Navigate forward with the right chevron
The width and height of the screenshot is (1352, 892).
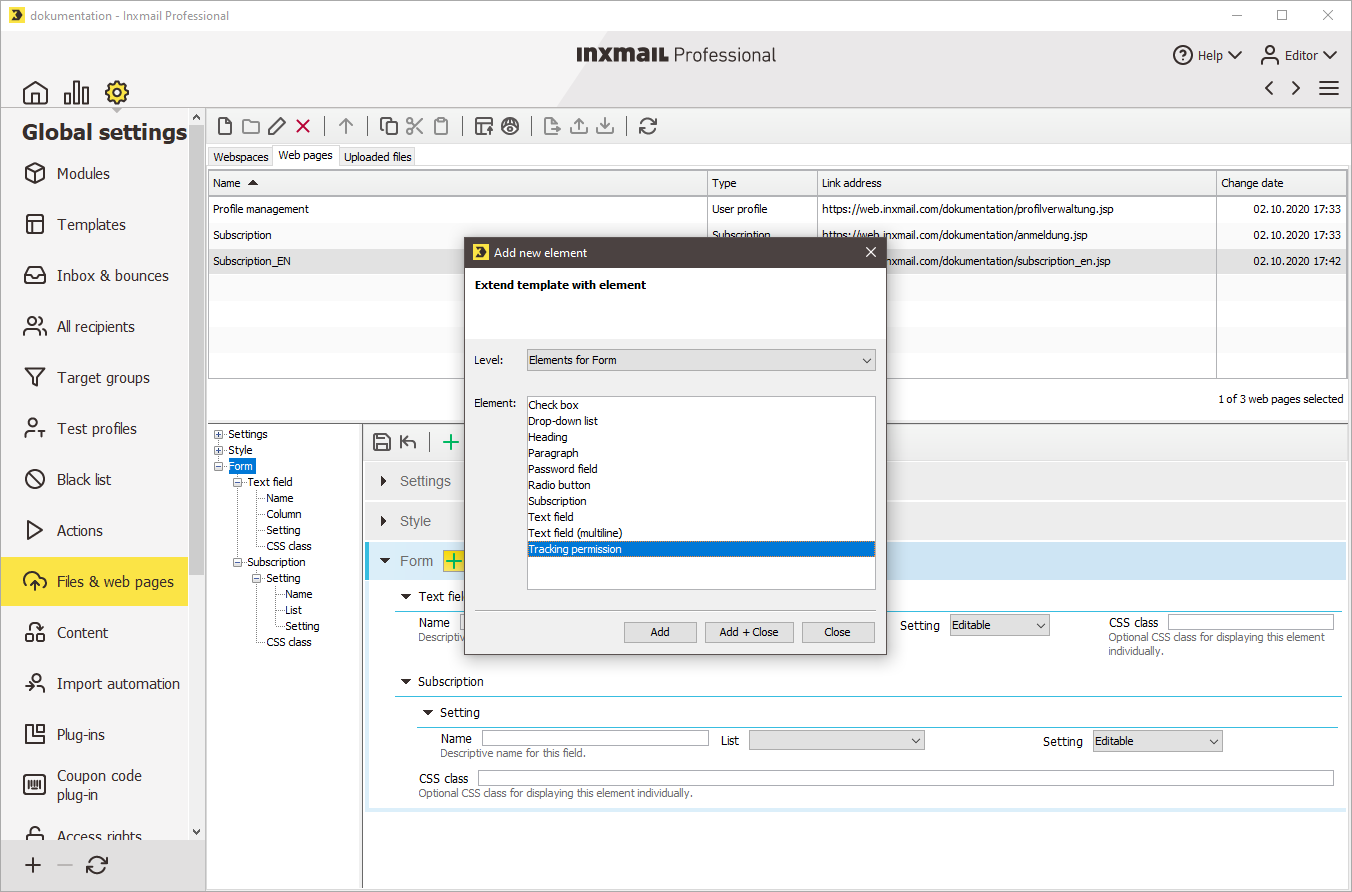tap(1296, 88)
